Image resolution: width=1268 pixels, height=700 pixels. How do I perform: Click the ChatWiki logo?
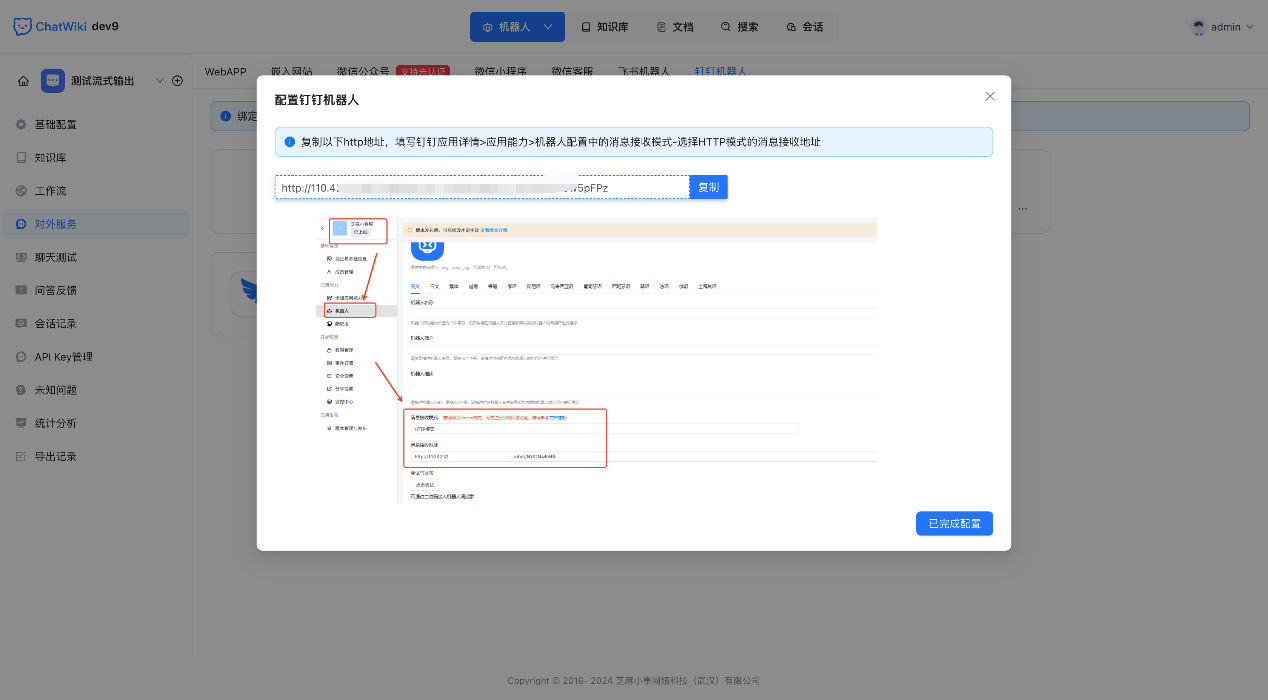50,27
